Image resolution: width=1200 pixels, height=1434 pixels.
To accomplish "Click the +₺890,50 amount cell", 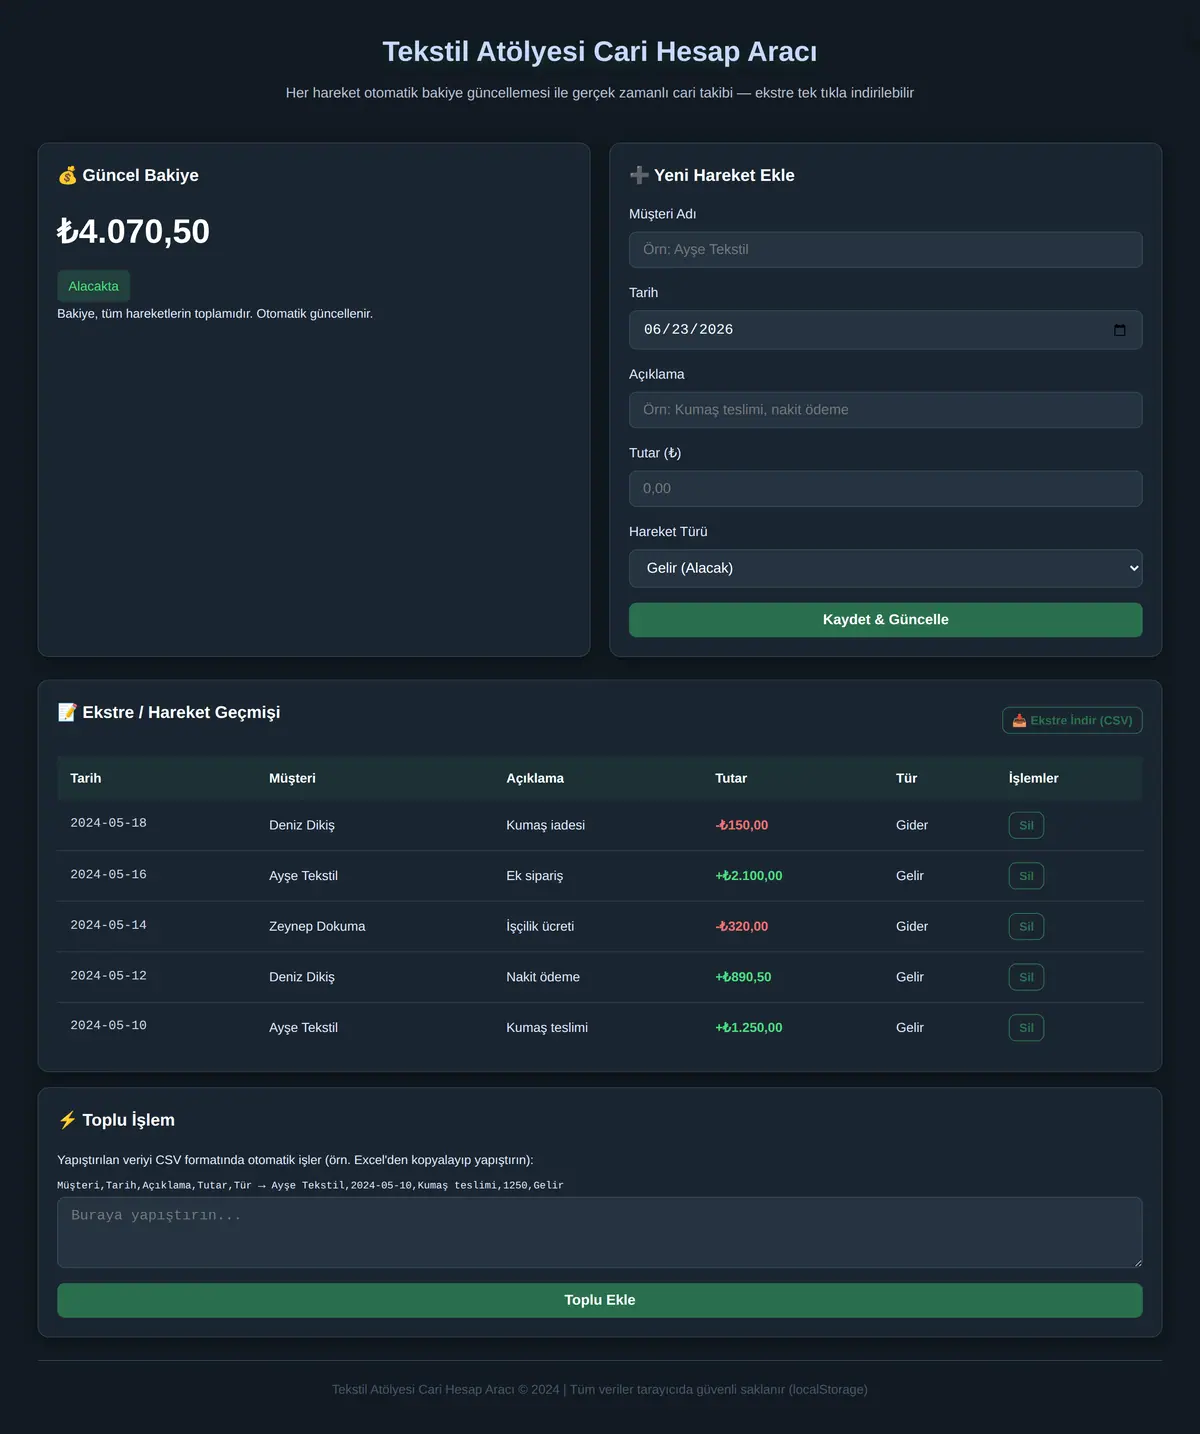I will coord(743,977).
